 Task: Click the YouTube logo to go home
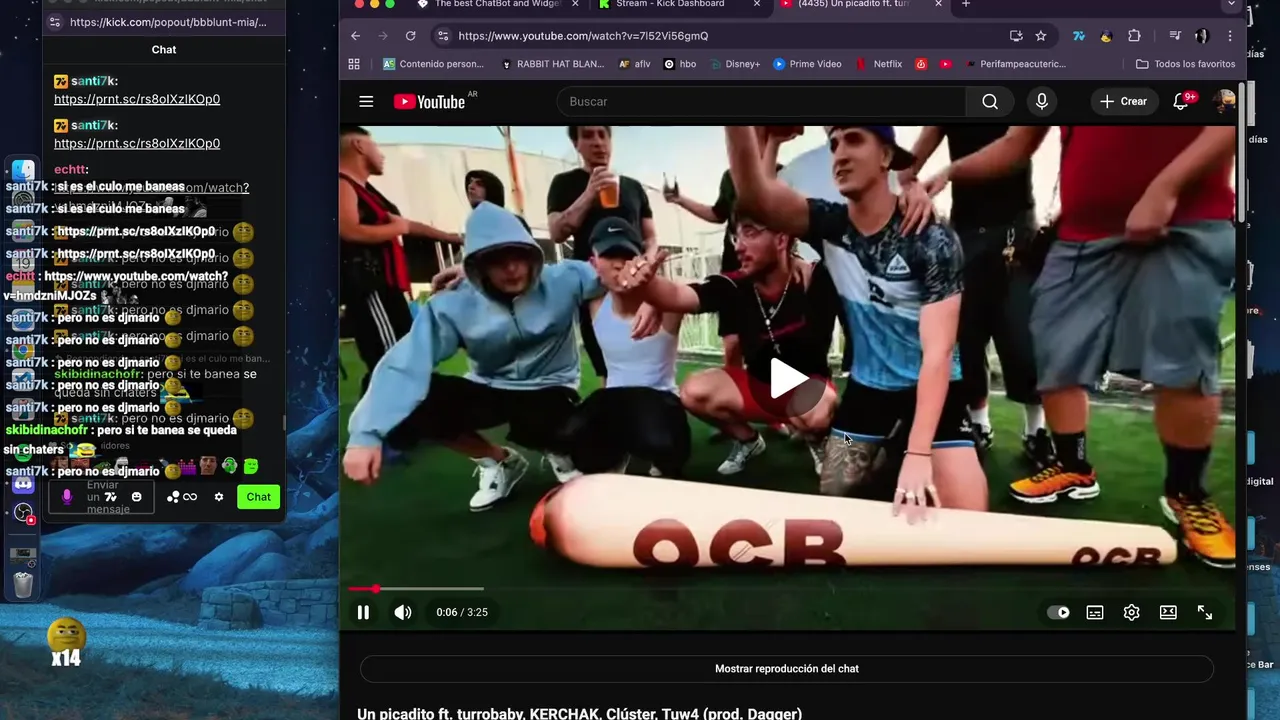coord(430,102)
